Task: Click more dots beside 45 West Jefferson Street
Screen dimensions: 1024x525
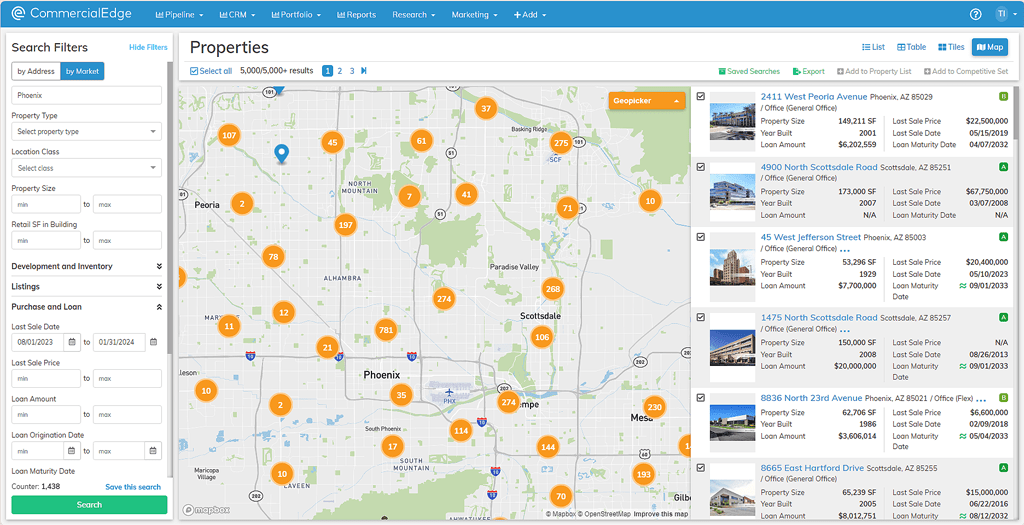Action: pyautogui.click(x=844, y=250)
